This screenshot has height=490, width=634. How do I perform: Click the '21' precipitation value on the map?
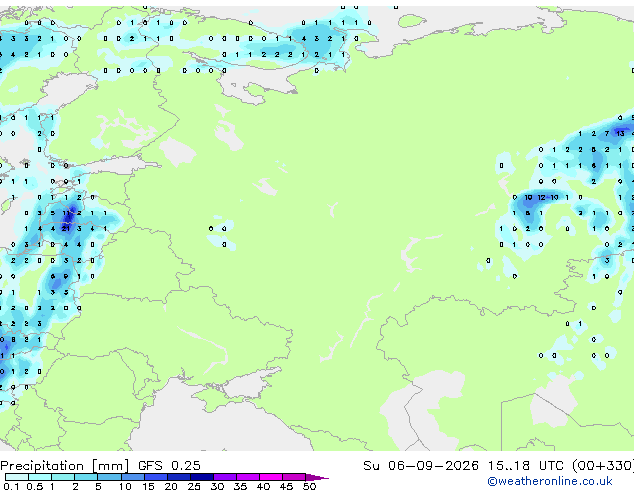click(66, 229)
